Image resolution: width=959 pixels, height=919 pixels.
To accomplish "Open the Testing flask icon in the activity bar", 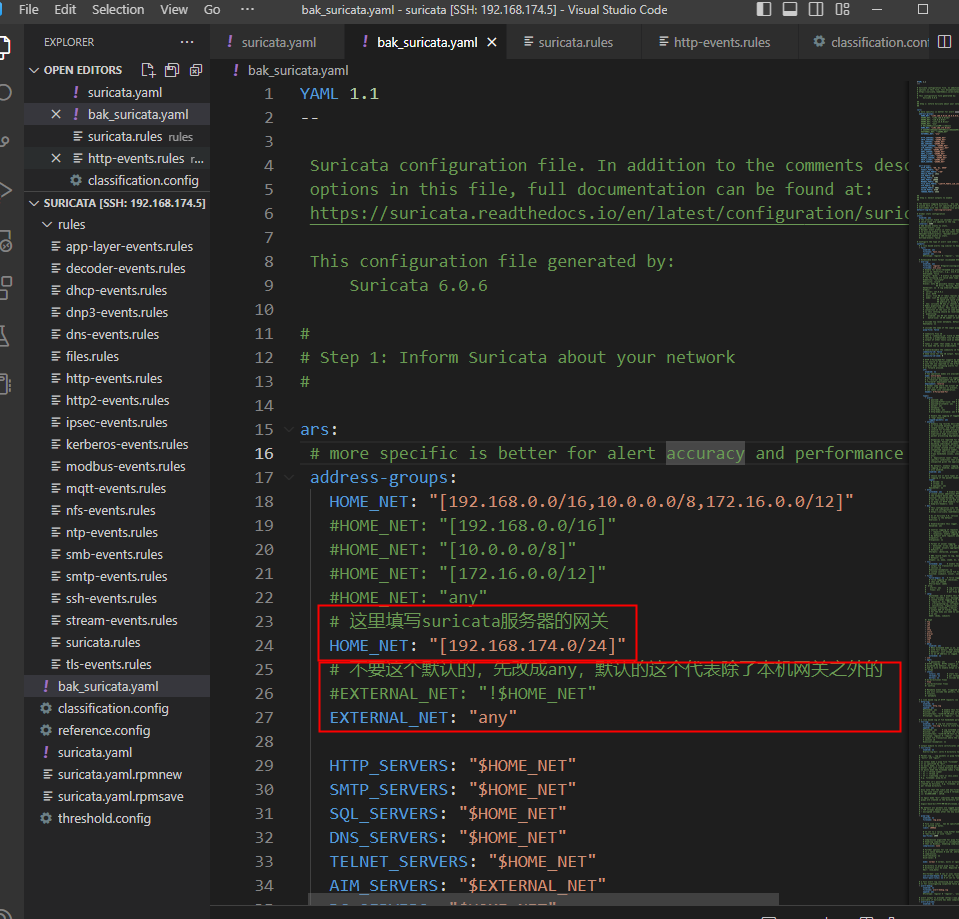I will (5, 336).
